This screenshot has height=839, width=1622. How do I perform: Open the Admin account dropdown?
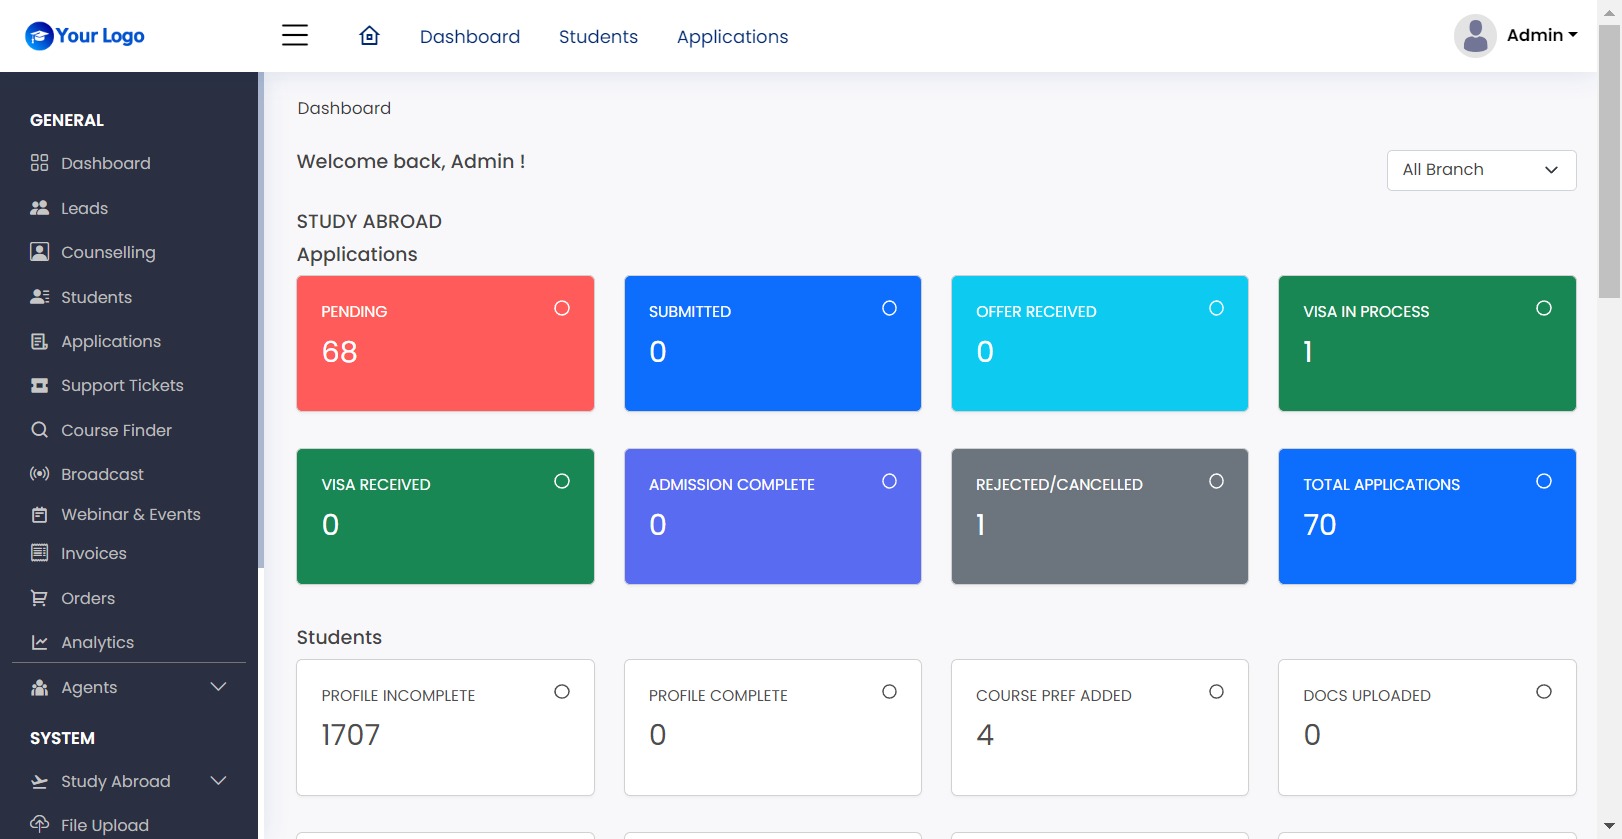coord(1542,35)
